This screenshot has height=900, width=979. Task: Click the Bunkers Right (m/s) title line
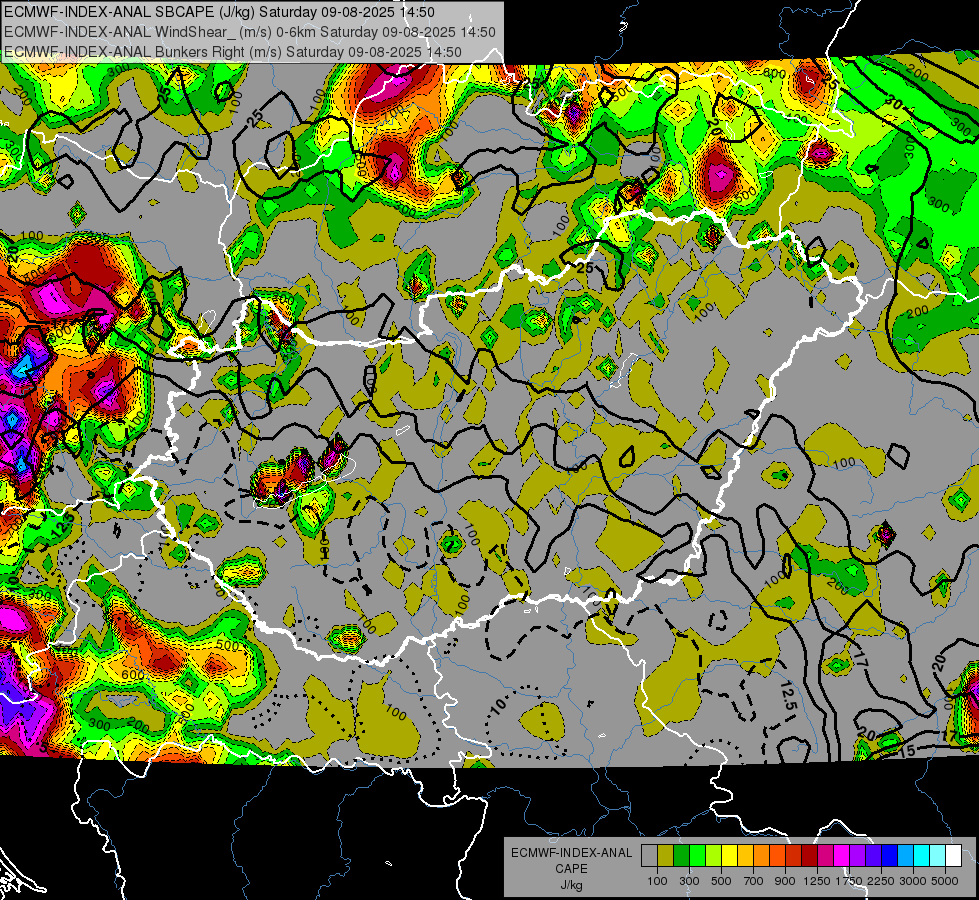click(233, 52)
